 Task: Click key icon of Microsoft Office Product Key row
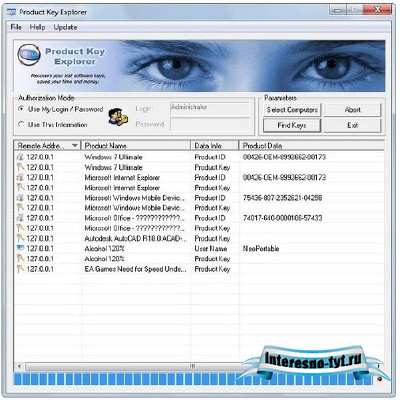[x=20, y=228]
